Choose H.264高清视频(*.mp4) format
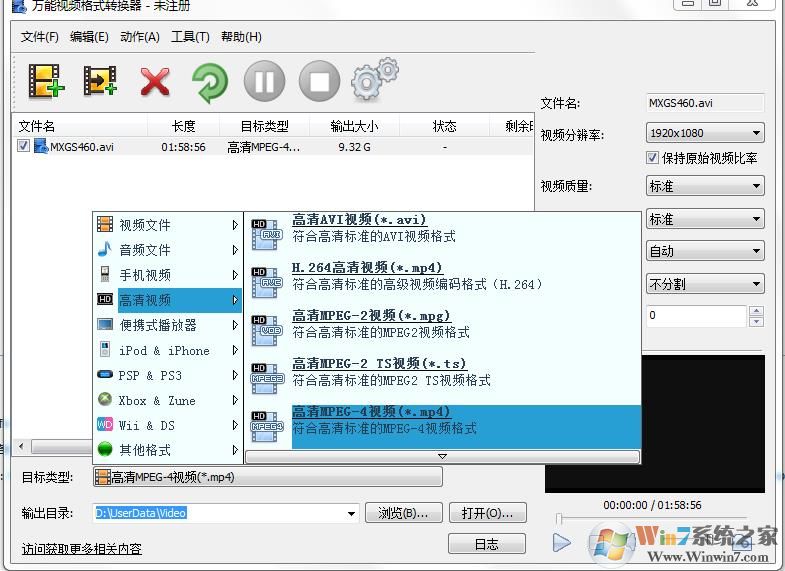785x571 pixels. (x=367, y=268)
